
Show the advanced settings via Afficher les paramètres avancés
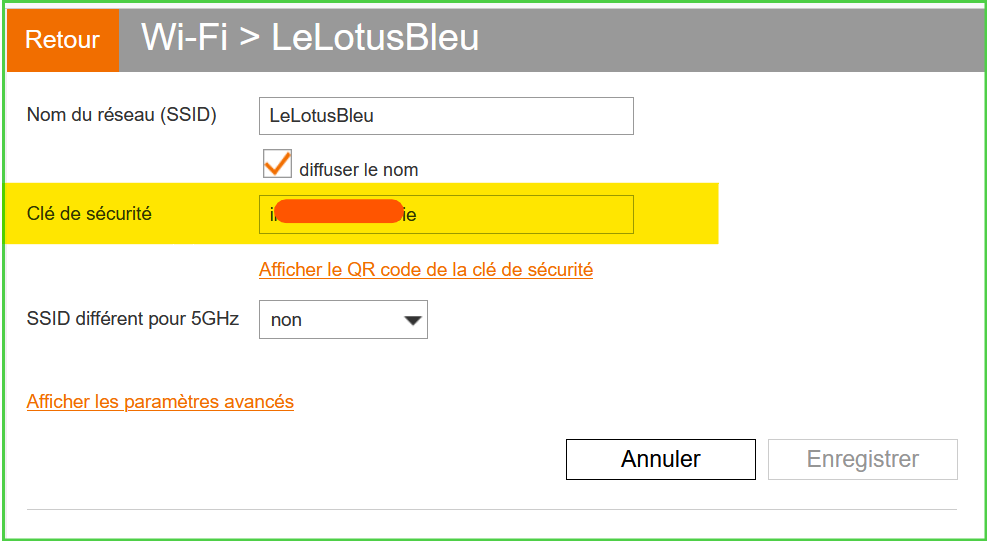[160, 402]
